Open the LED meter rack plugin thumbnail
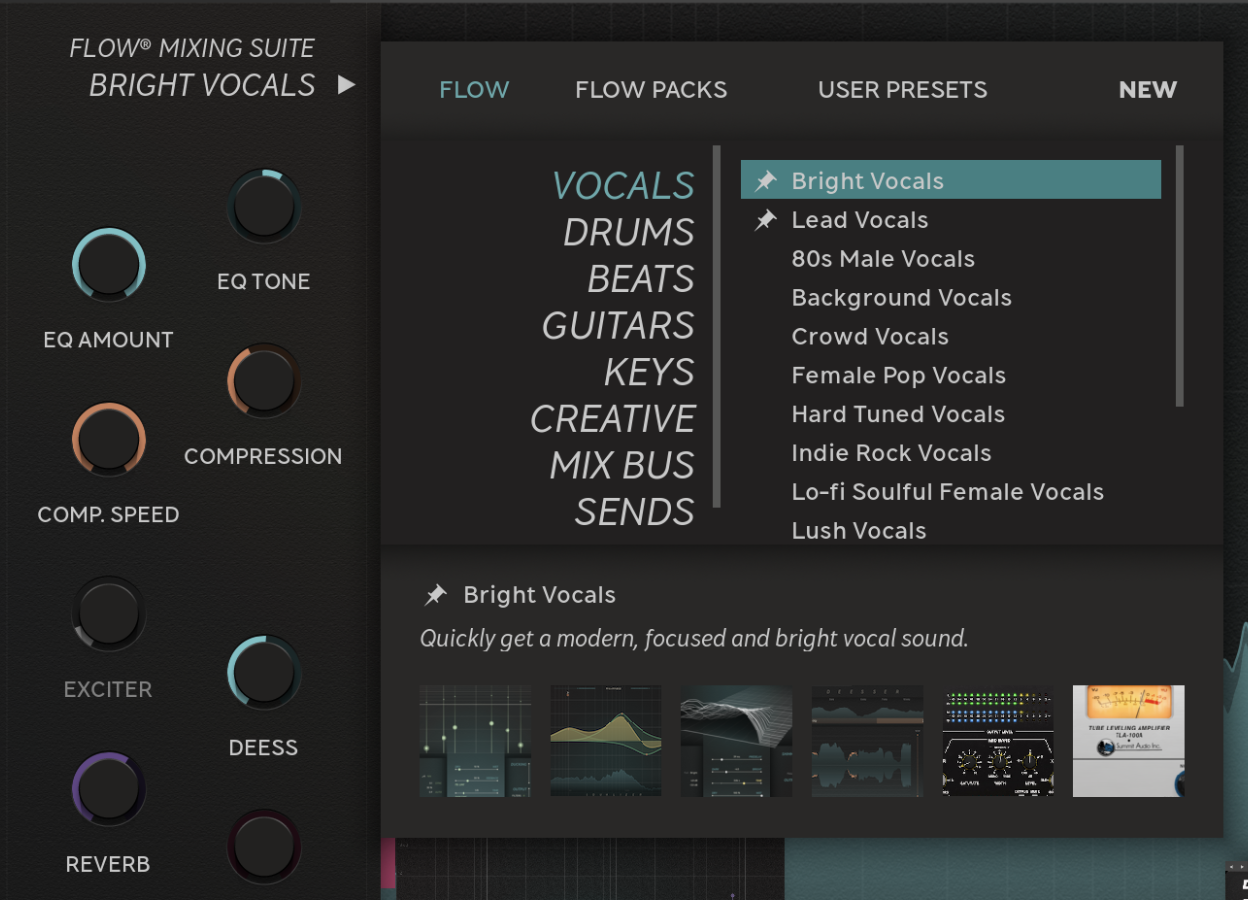Image resolution: width=1248 pixels, height=900 pixels. [998, 741]
